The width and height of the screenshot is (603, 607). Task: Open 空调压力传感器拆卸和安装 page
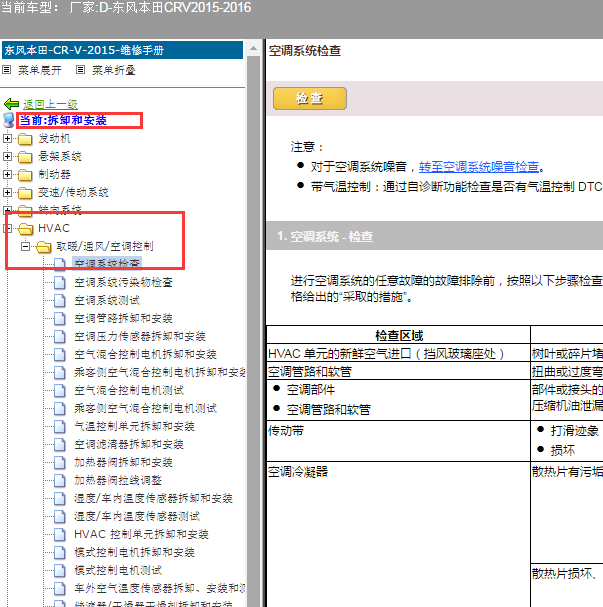point(140,336)
